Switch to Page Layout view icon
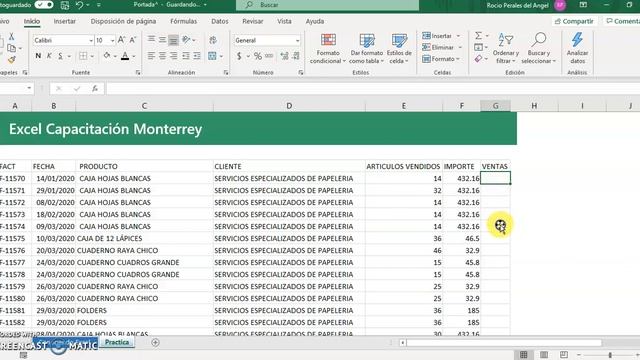The width and height of the screenshot is (640, 360). (544, 355)
